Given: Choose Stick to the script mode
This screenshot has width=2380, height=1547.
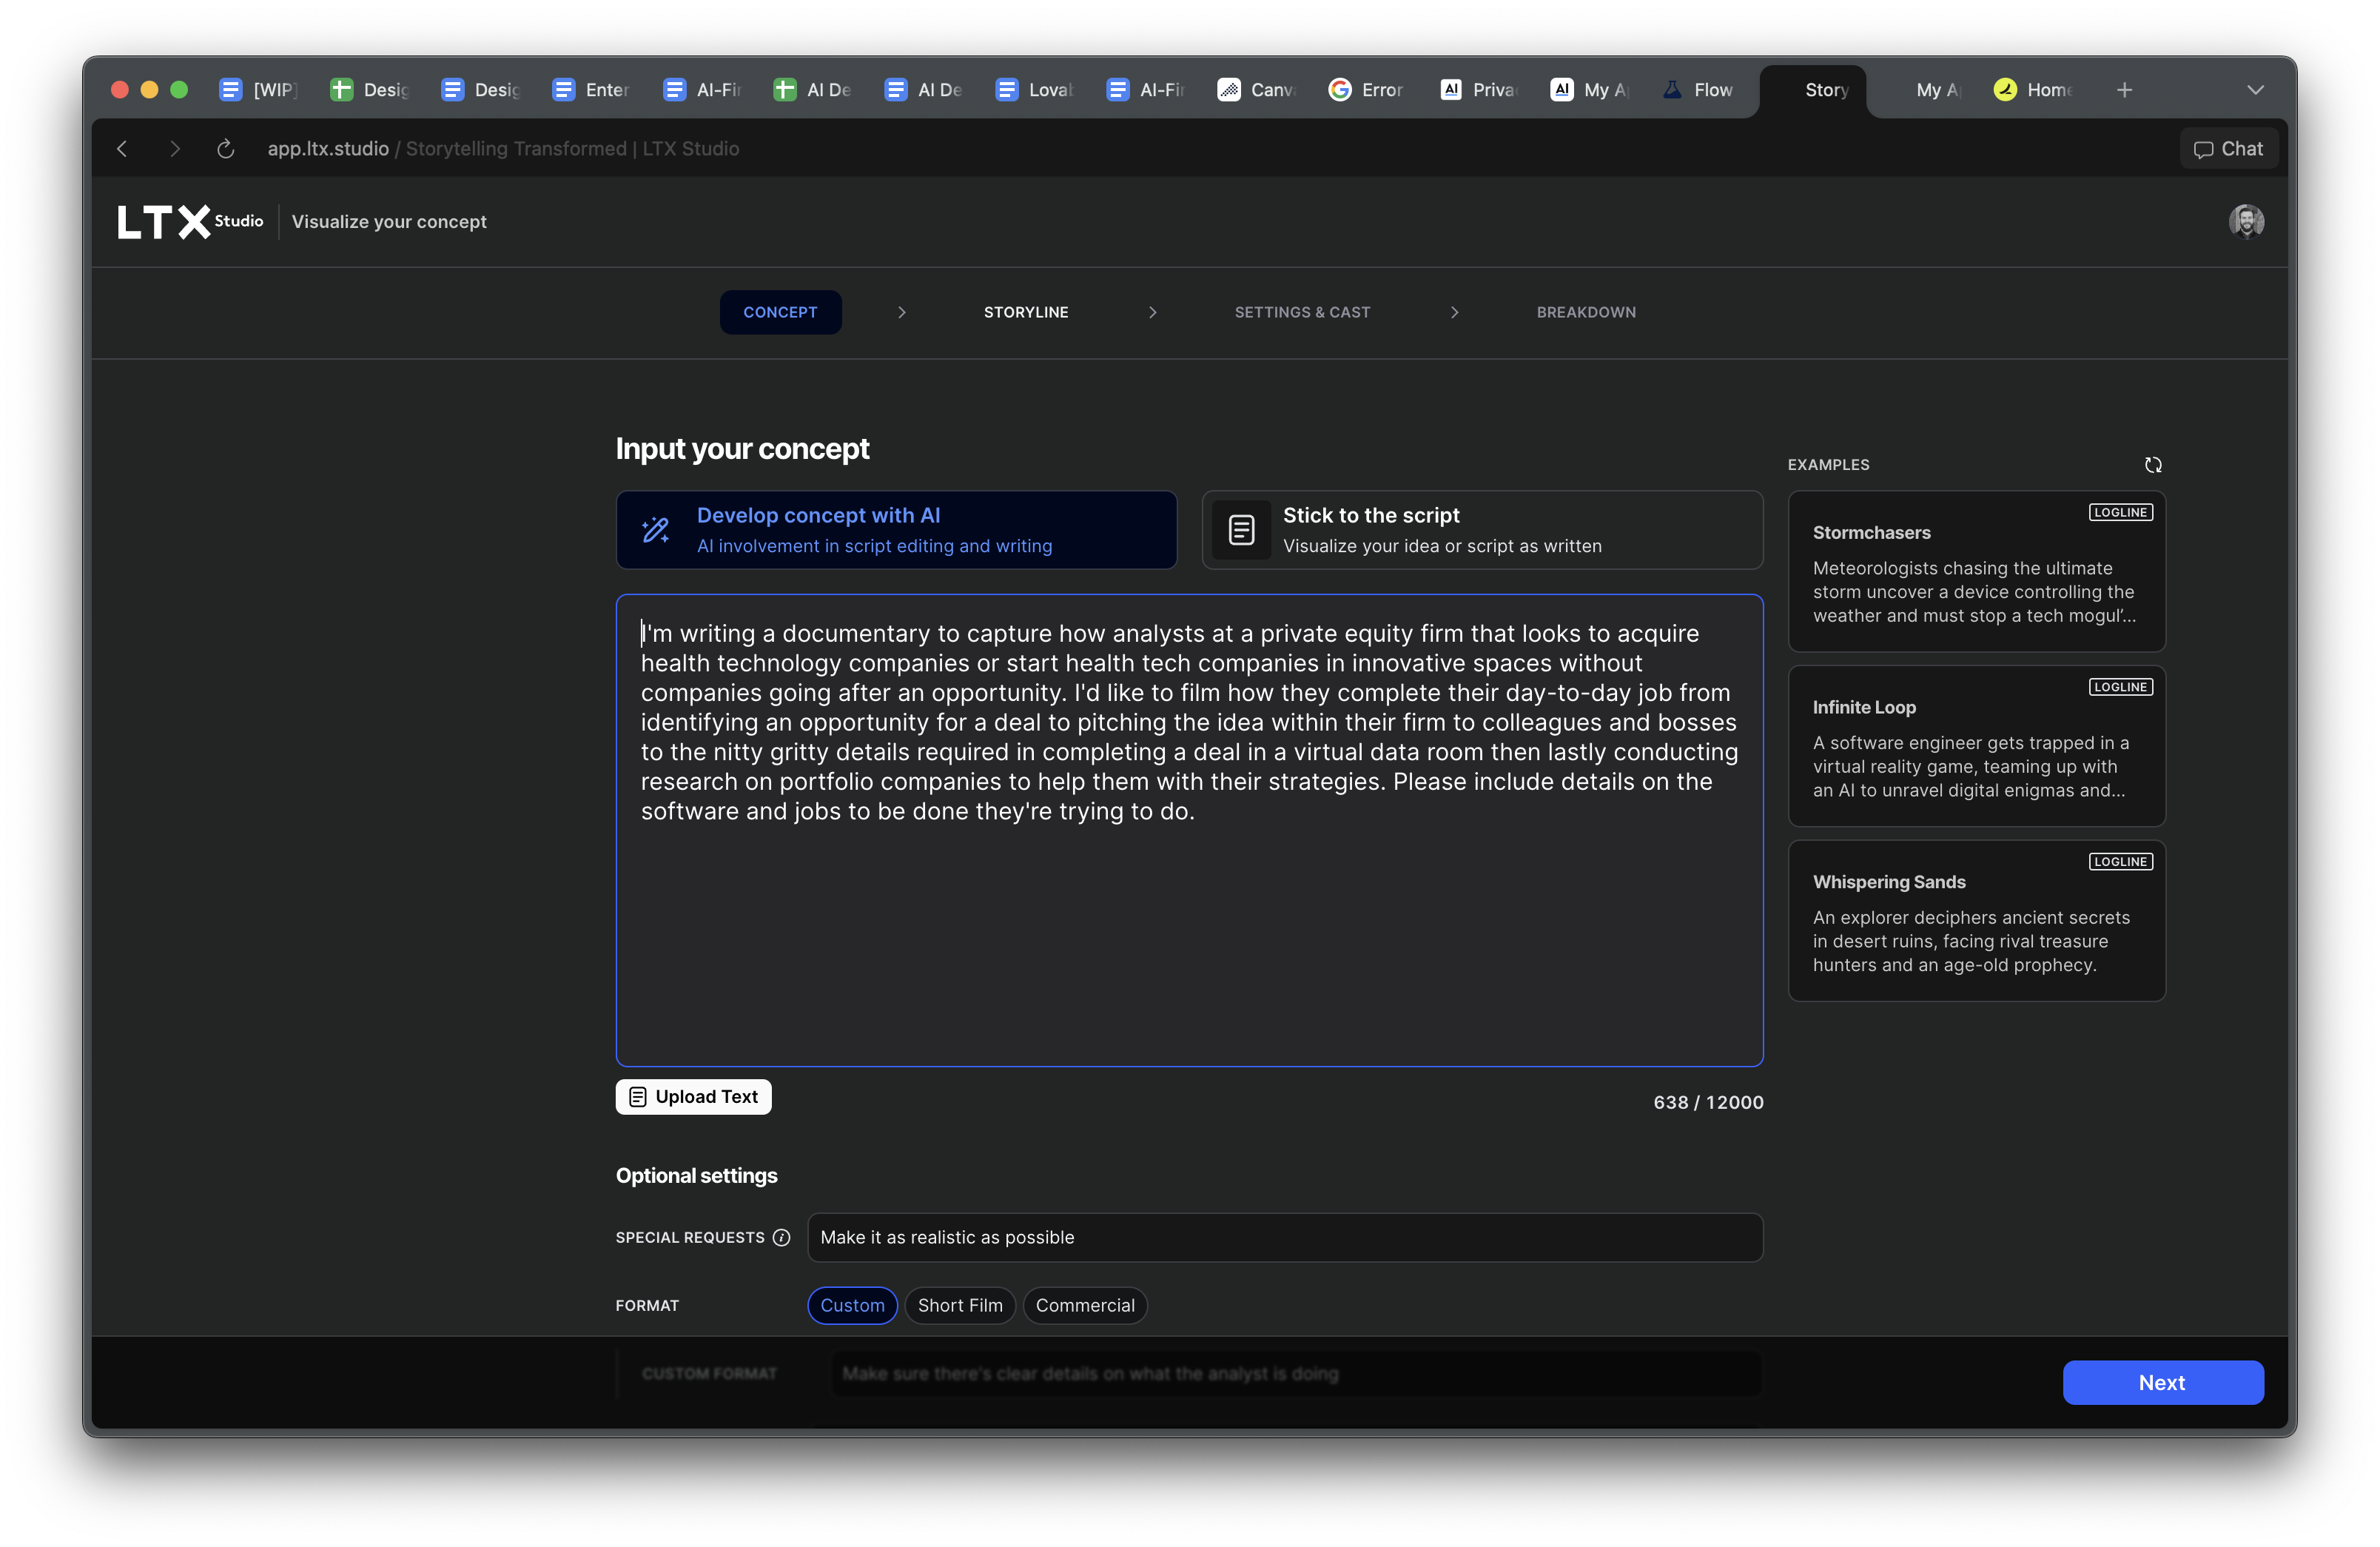Looking at the screenshot, I should click(1481, 530).
